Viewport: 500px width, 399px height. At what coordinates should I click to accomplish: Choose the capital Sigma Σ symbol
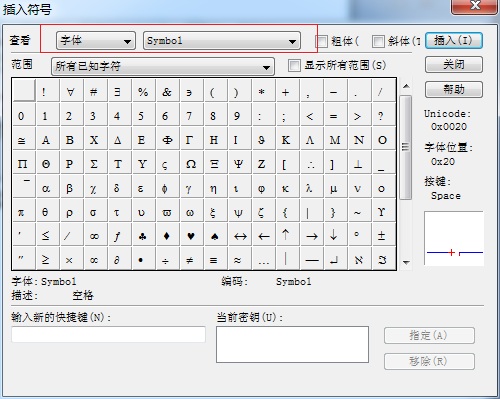coord(94,164)
